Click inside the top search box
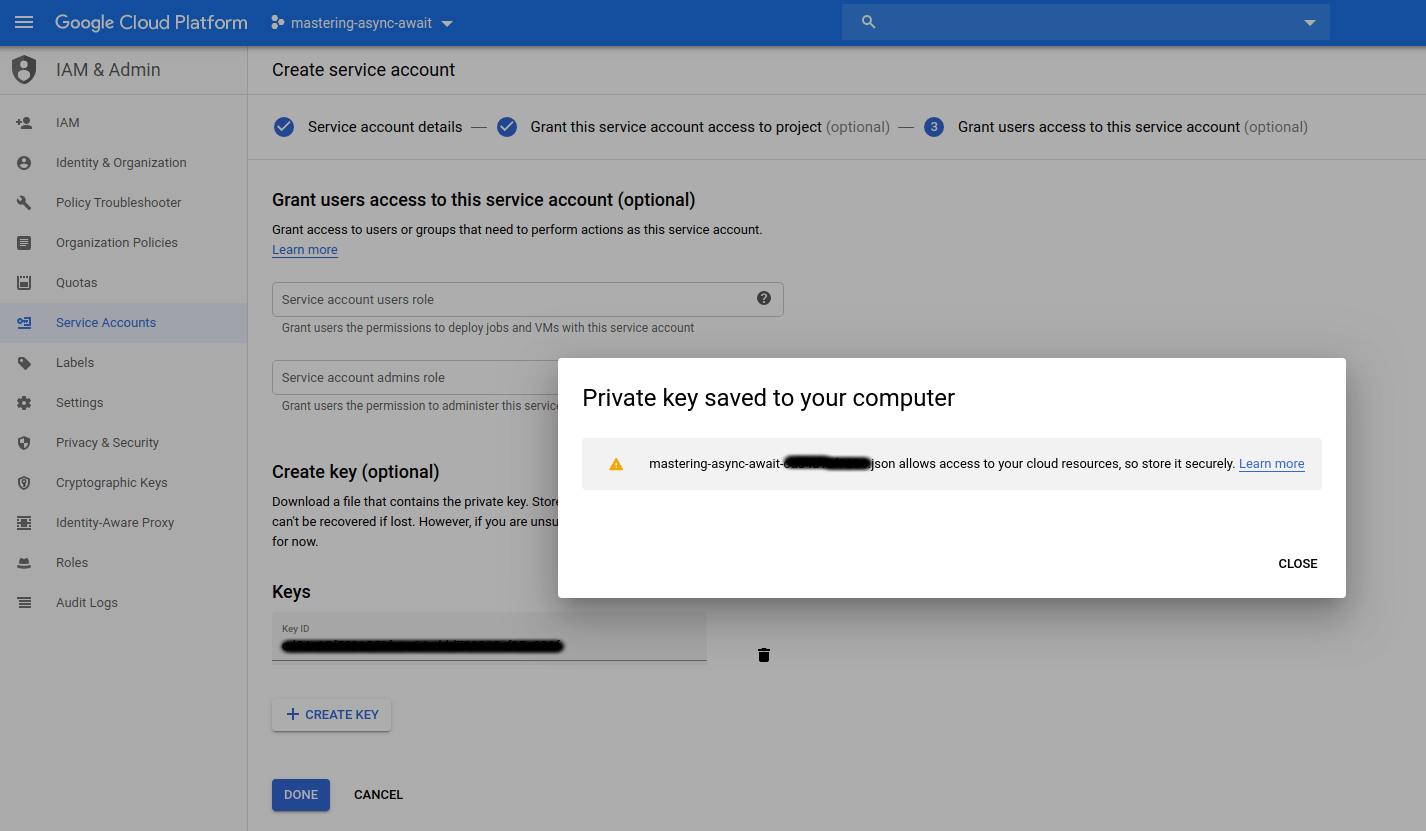This screenshot has height=831, width=1426. [1085, 22]
